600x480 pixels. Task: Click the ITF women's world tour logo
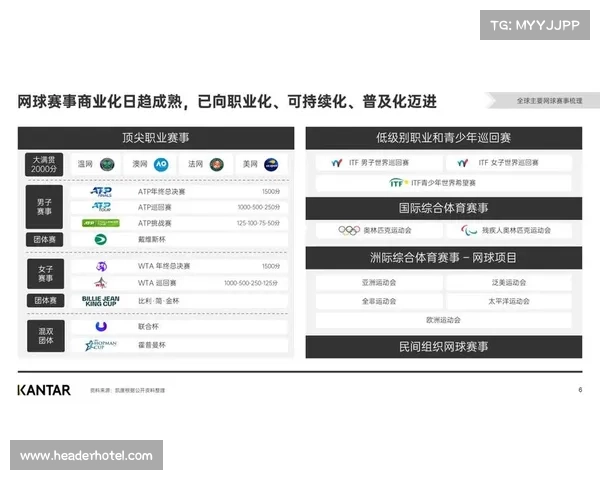(463, 163)
